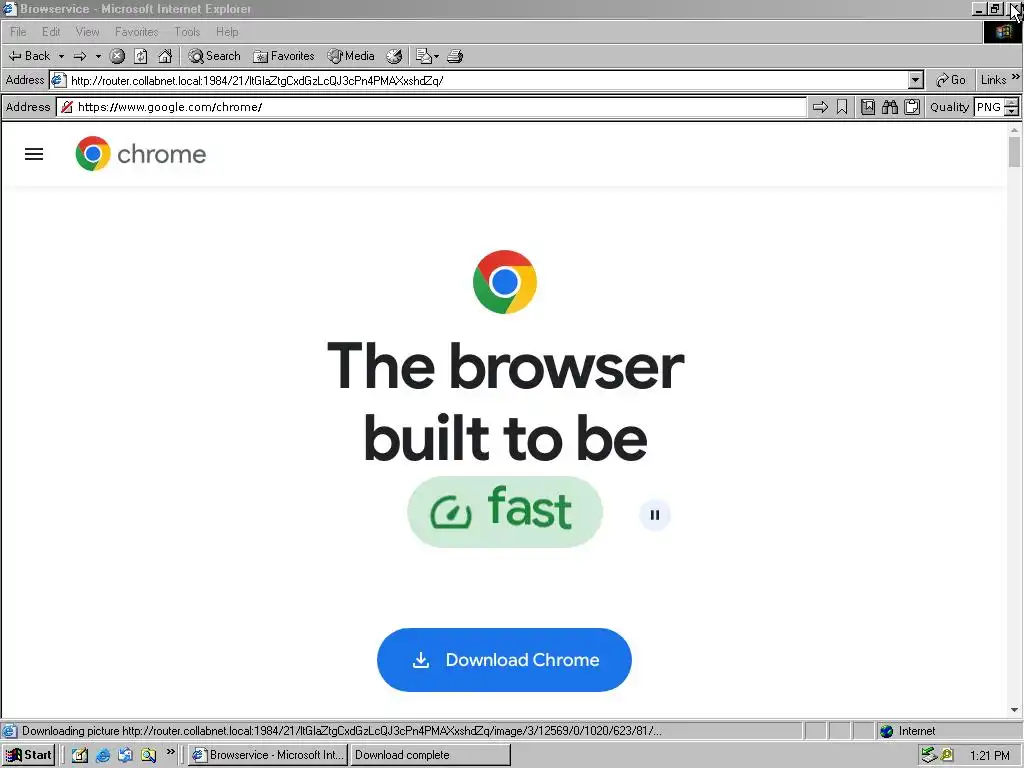Click the page scrollbar up arrow
The height and width of the screenshot is (768, 1024).
[x=1014, y=131]
